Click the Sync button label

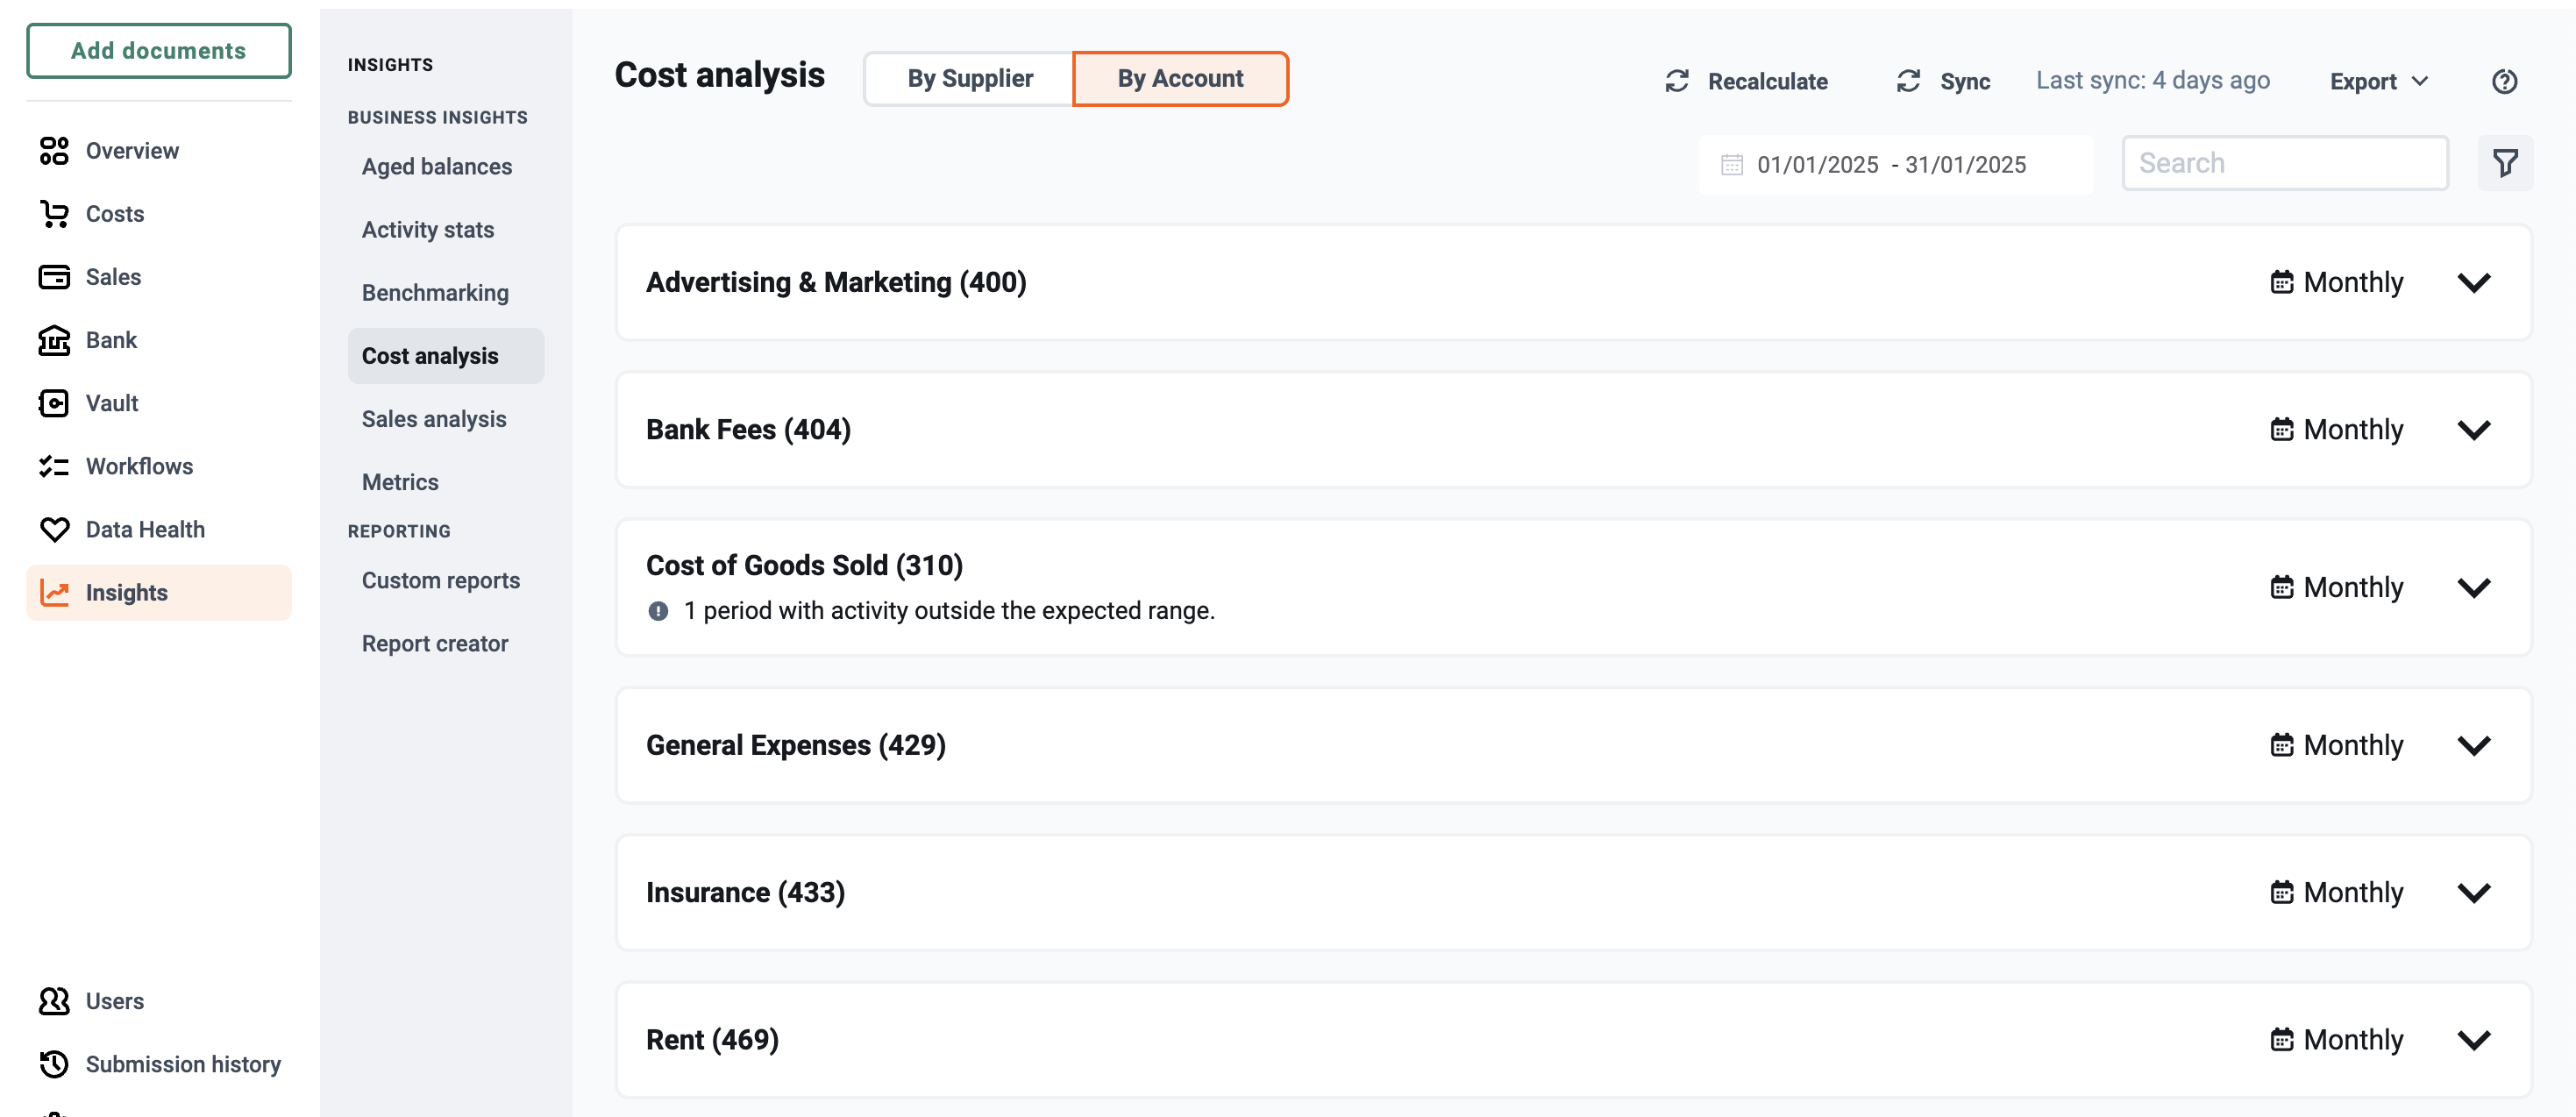point(1965,81)
